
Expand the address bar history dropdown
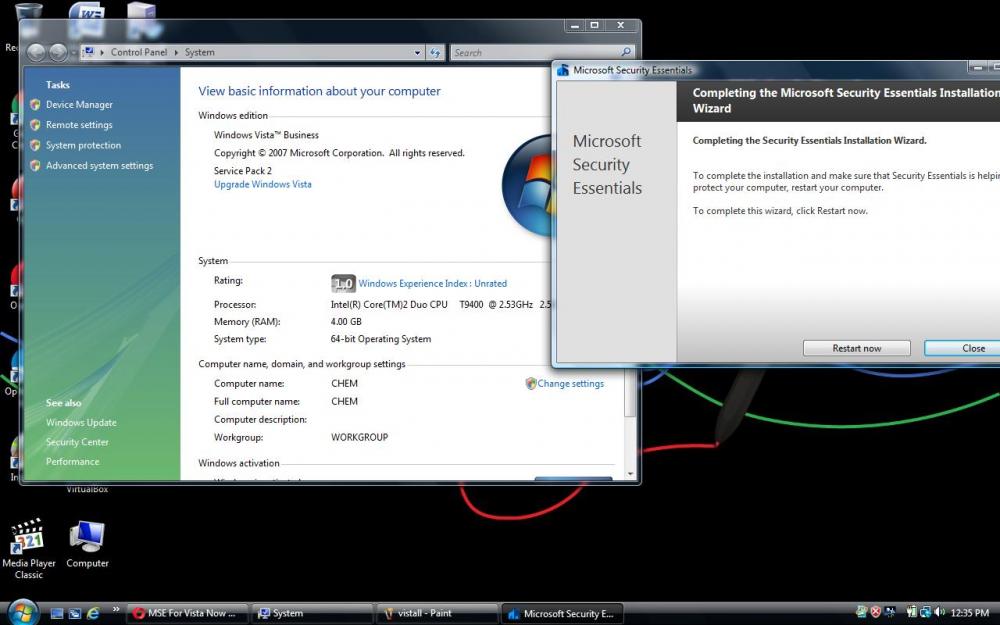(418, 52)
